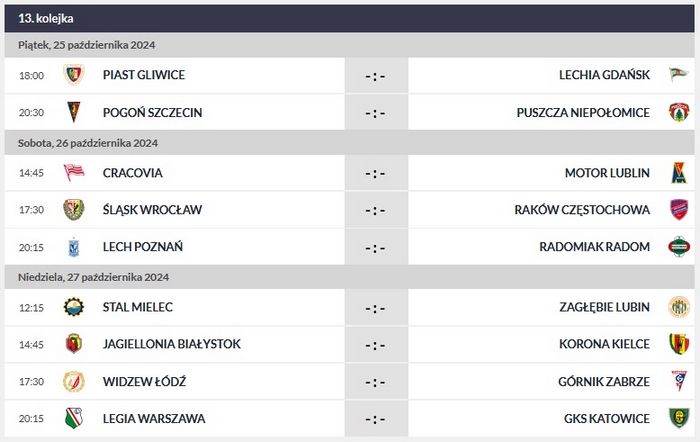
Task: Click the Sobota, 26 października 2024 date header
Action: [x=88, y=143]
